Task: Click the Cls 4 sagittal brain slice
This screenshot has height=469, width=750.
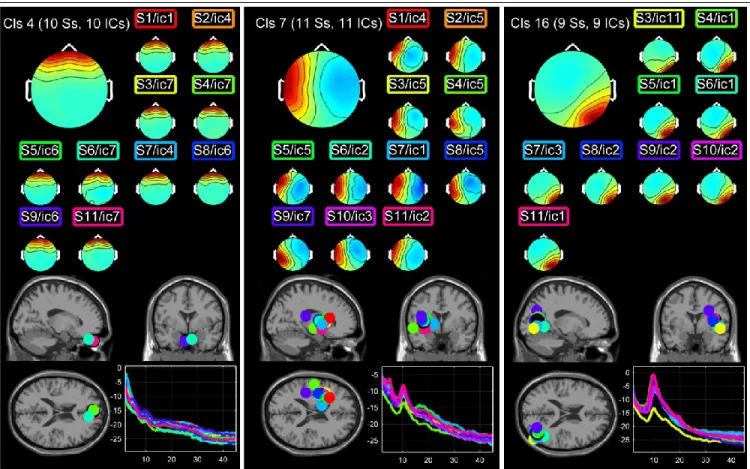Action: (60, 318)
